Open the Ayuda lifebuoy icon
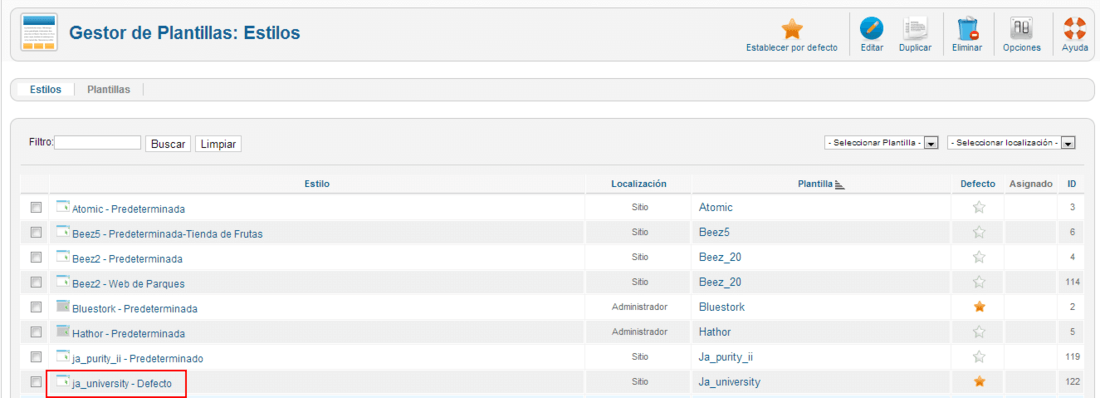Image resolution: width=1100 pixels, height=398 pixels. pyautogui.click(x=1075, y=29)
